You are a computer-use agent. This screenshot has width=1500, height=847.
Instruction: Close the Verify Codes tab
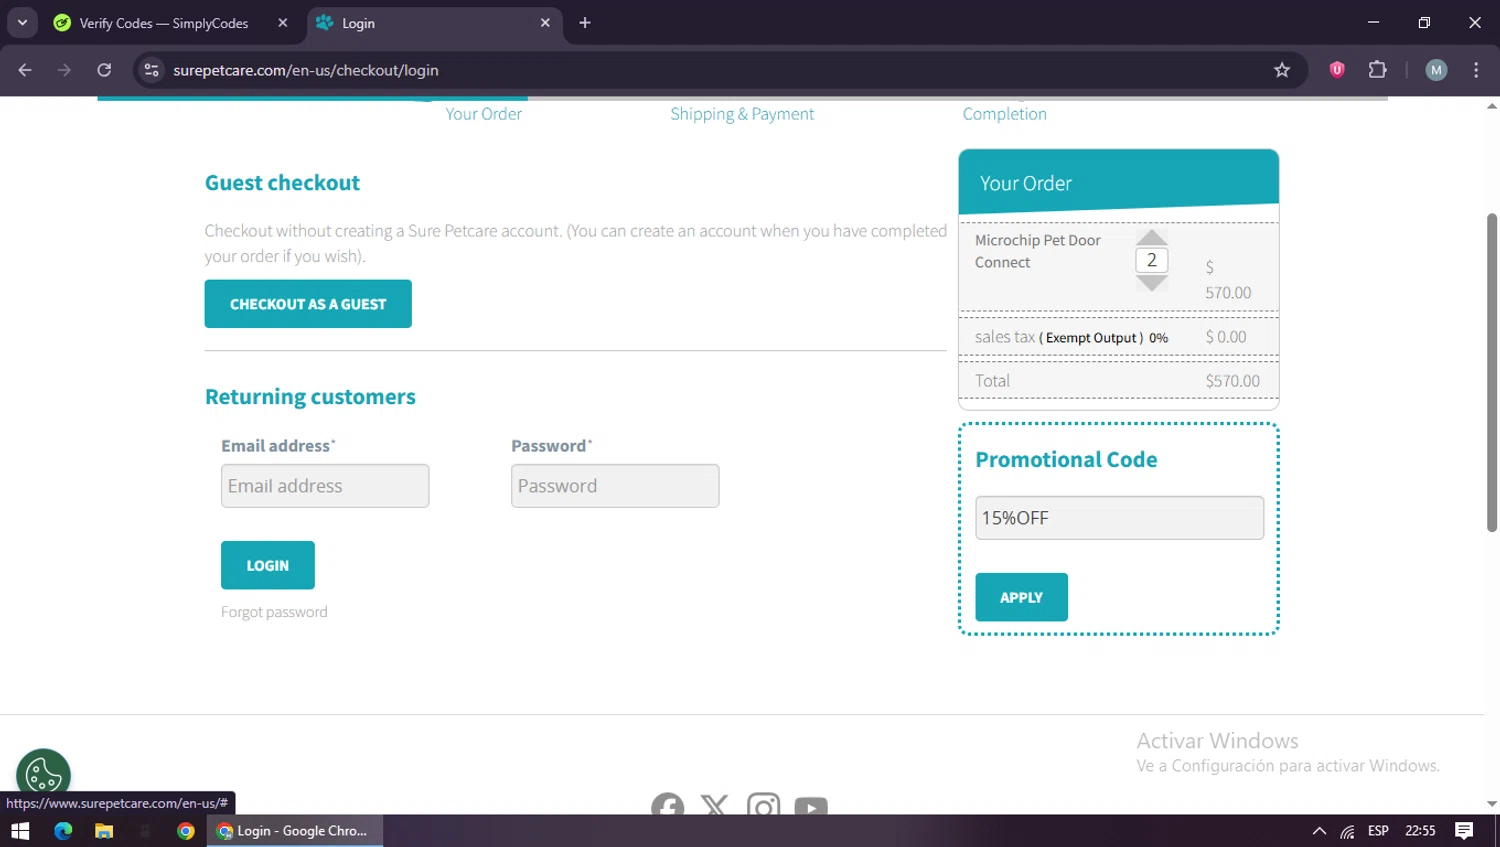point(283,23)
